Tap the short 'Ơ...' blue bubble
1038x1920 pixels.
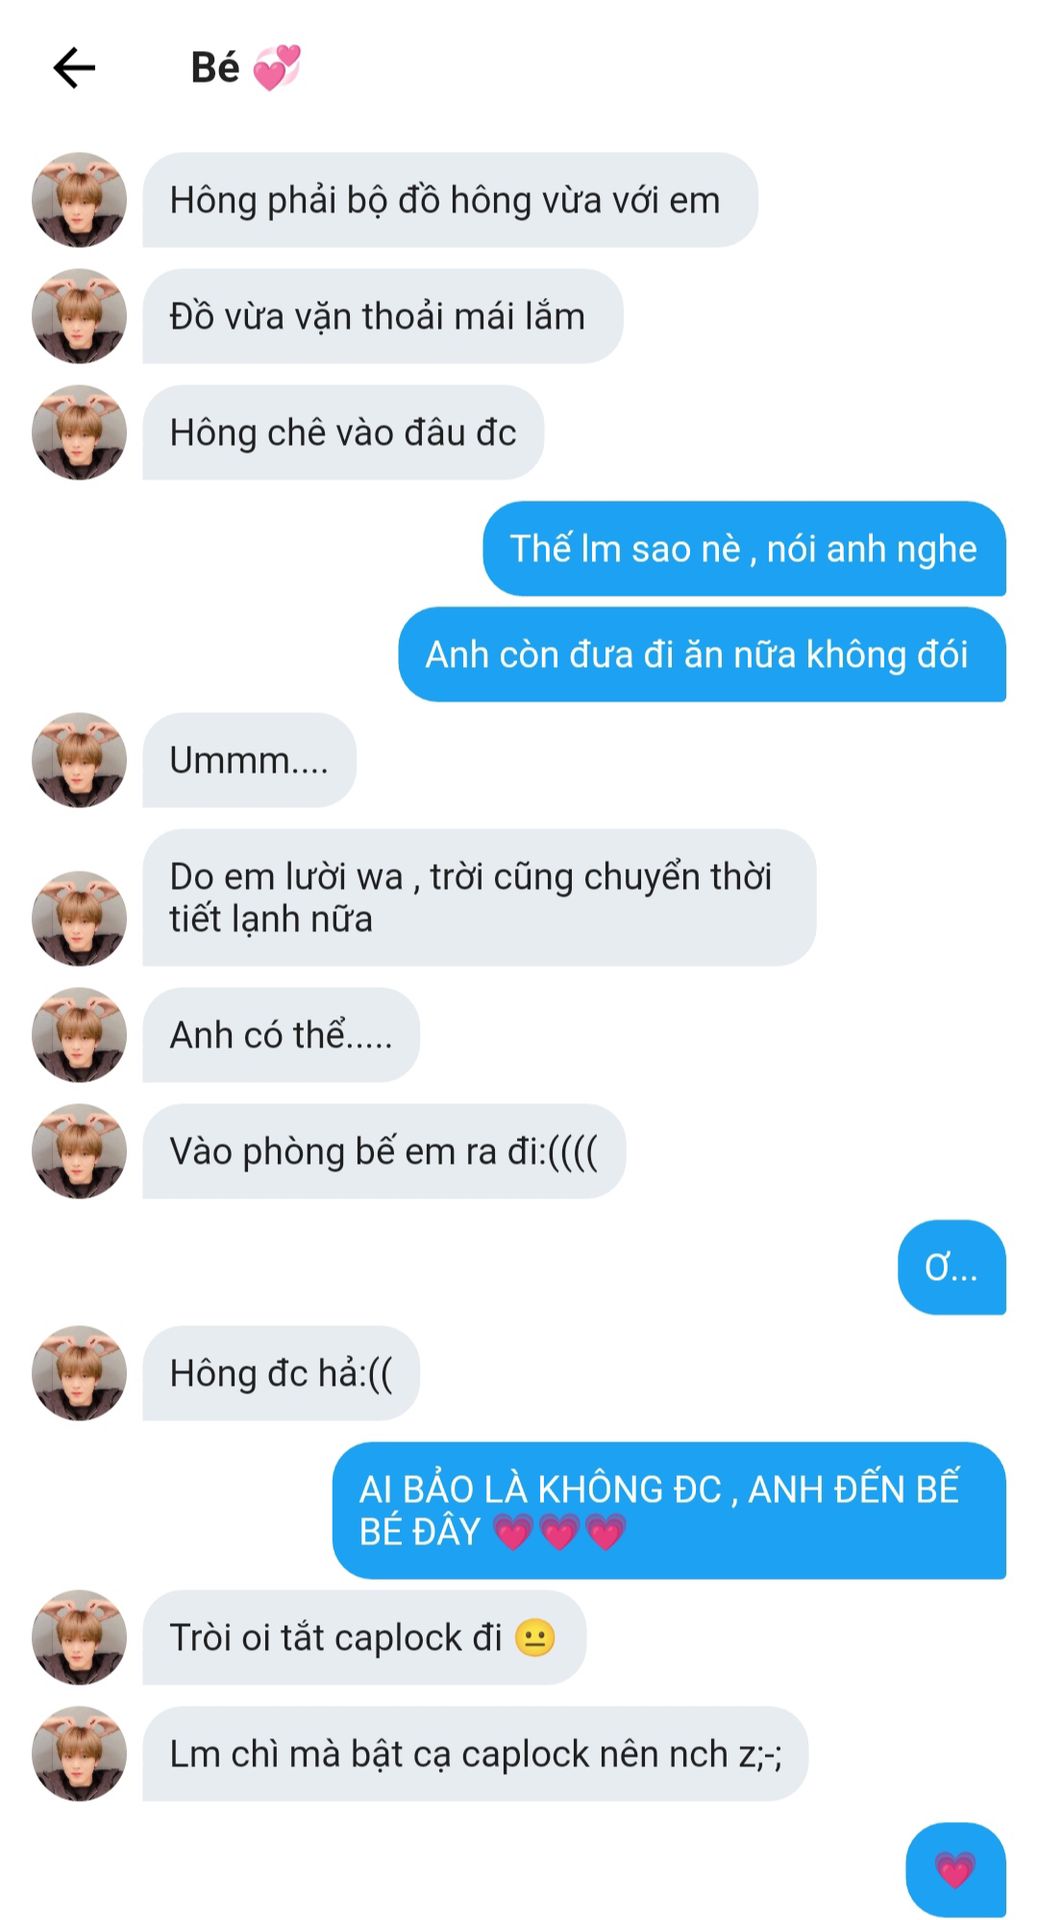pyautogui.click(x=952, y=1267)
